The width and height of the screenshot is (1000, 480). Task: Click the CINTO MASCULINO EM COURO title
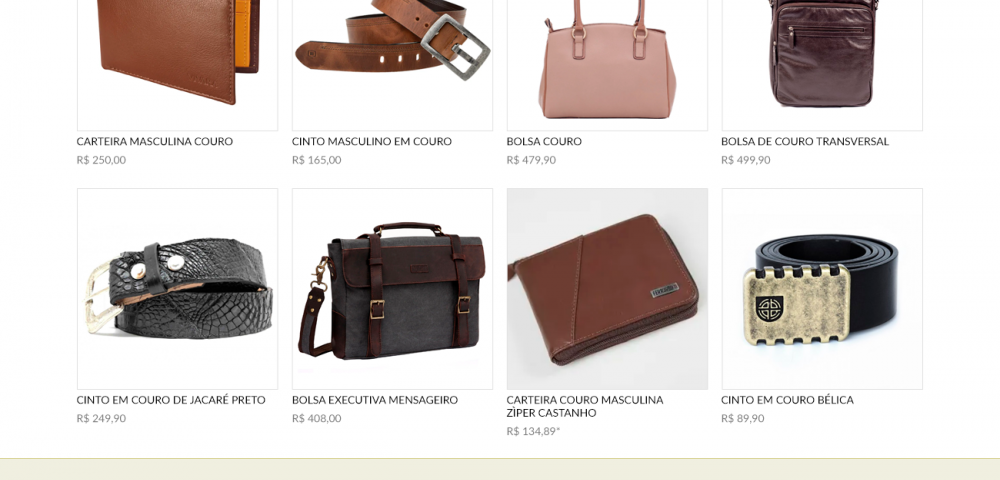pos(372,142)
